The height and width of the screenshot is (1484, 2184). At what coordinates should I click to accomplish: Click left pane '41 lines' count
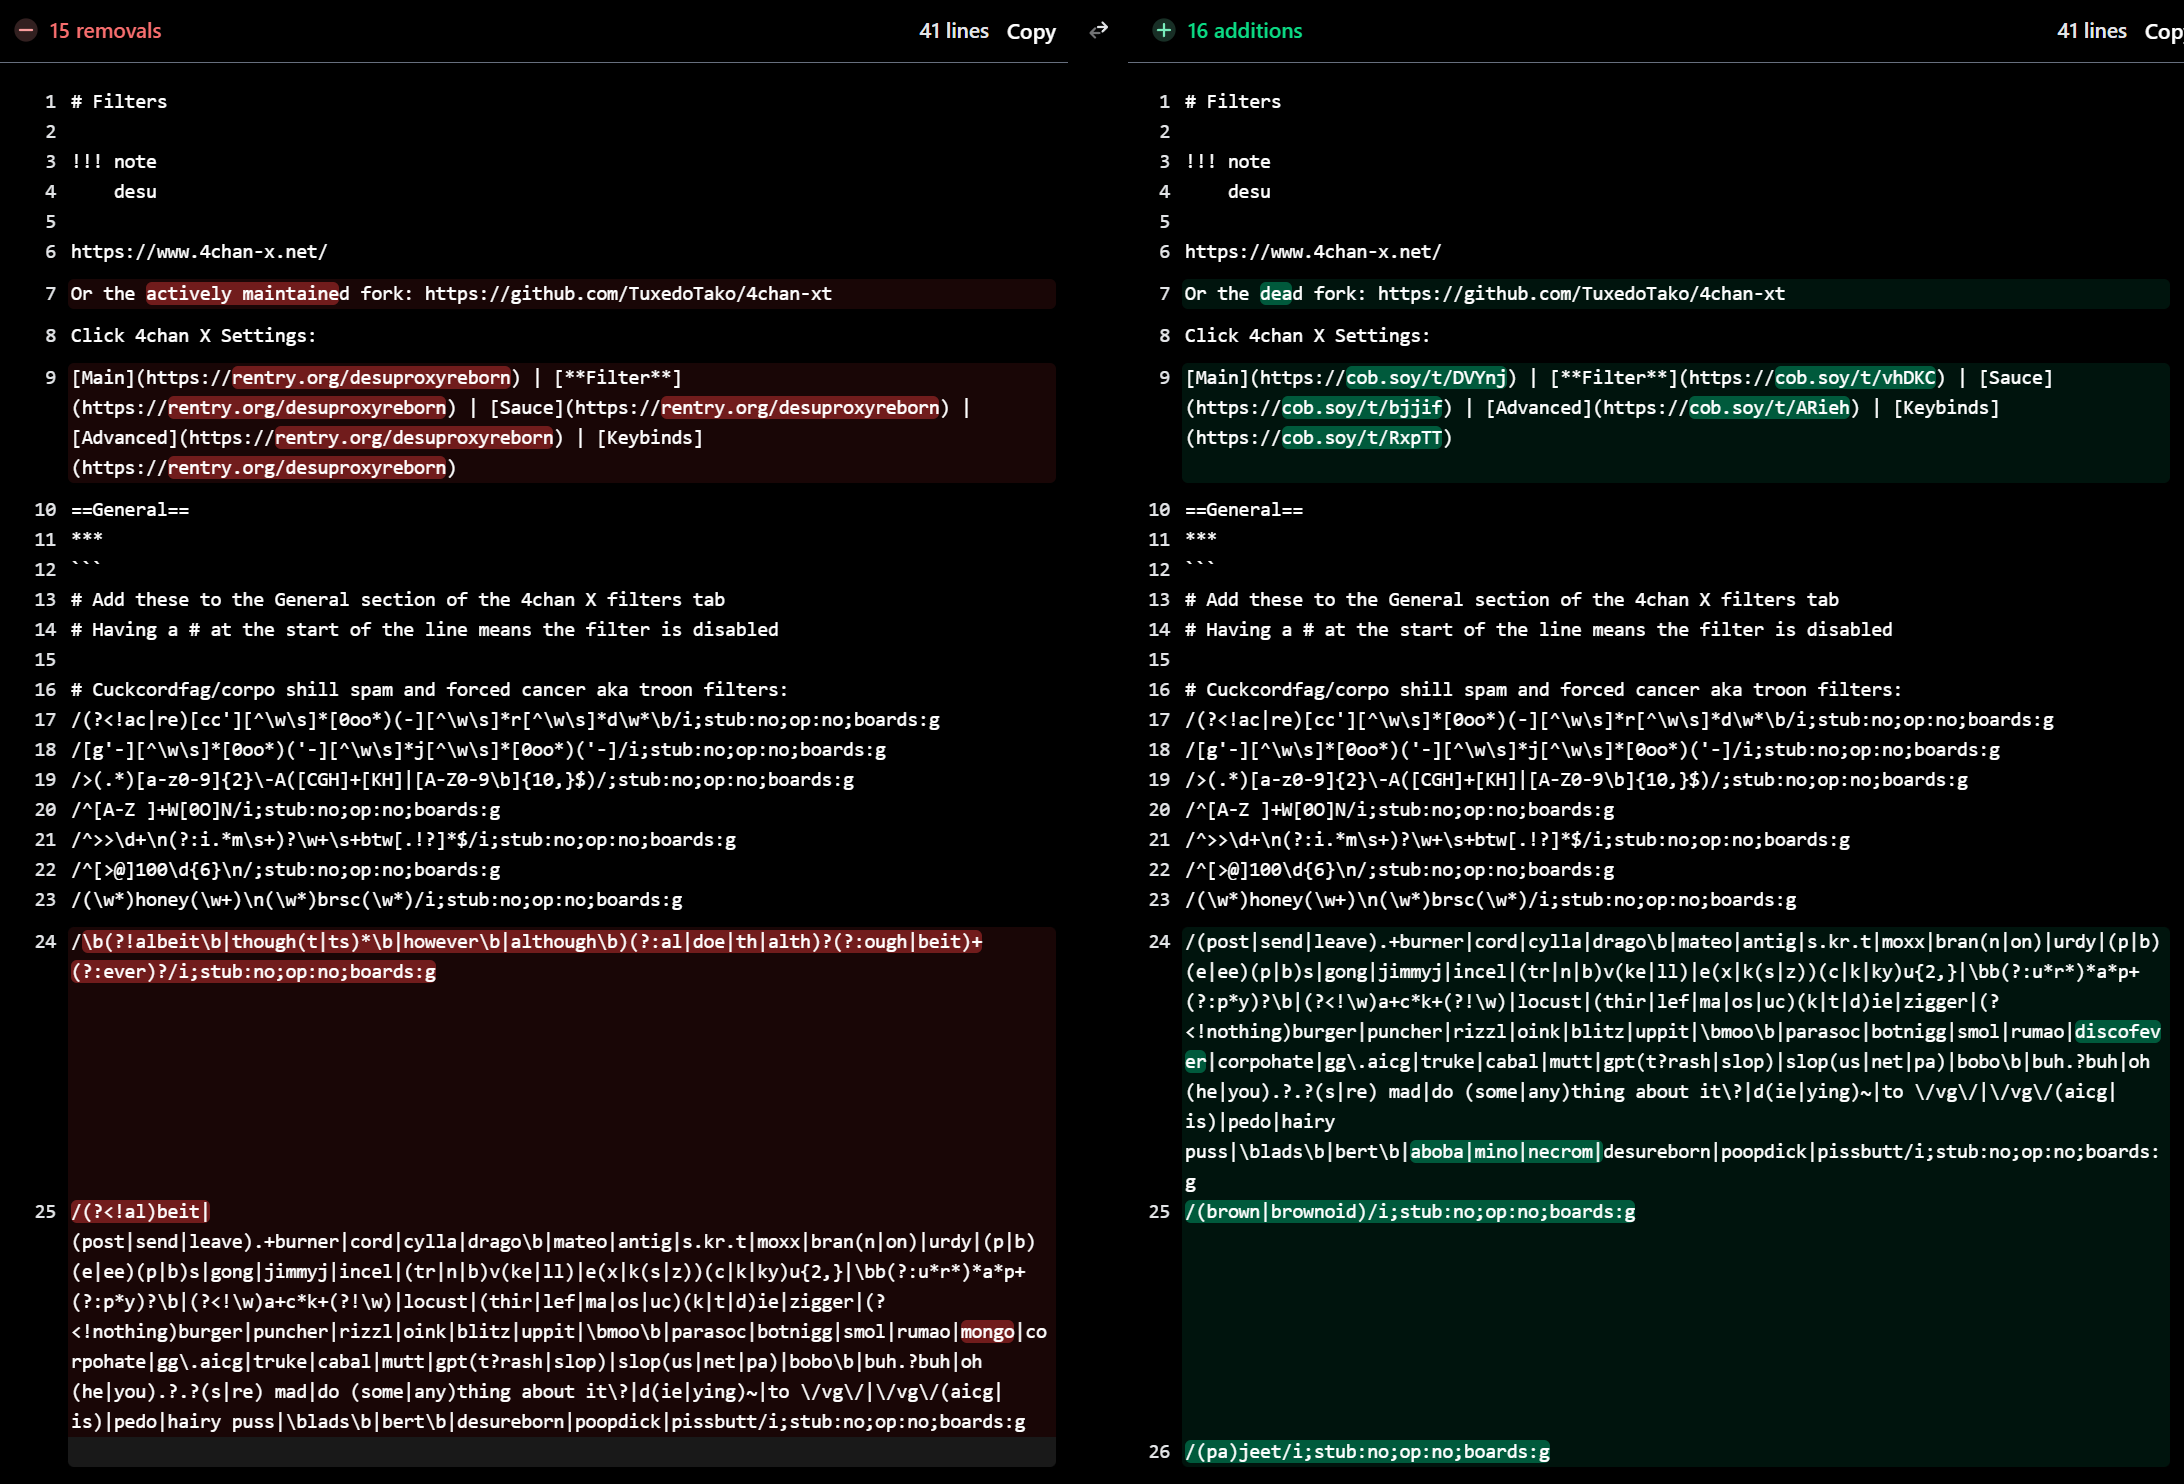[x=953, y=31]
